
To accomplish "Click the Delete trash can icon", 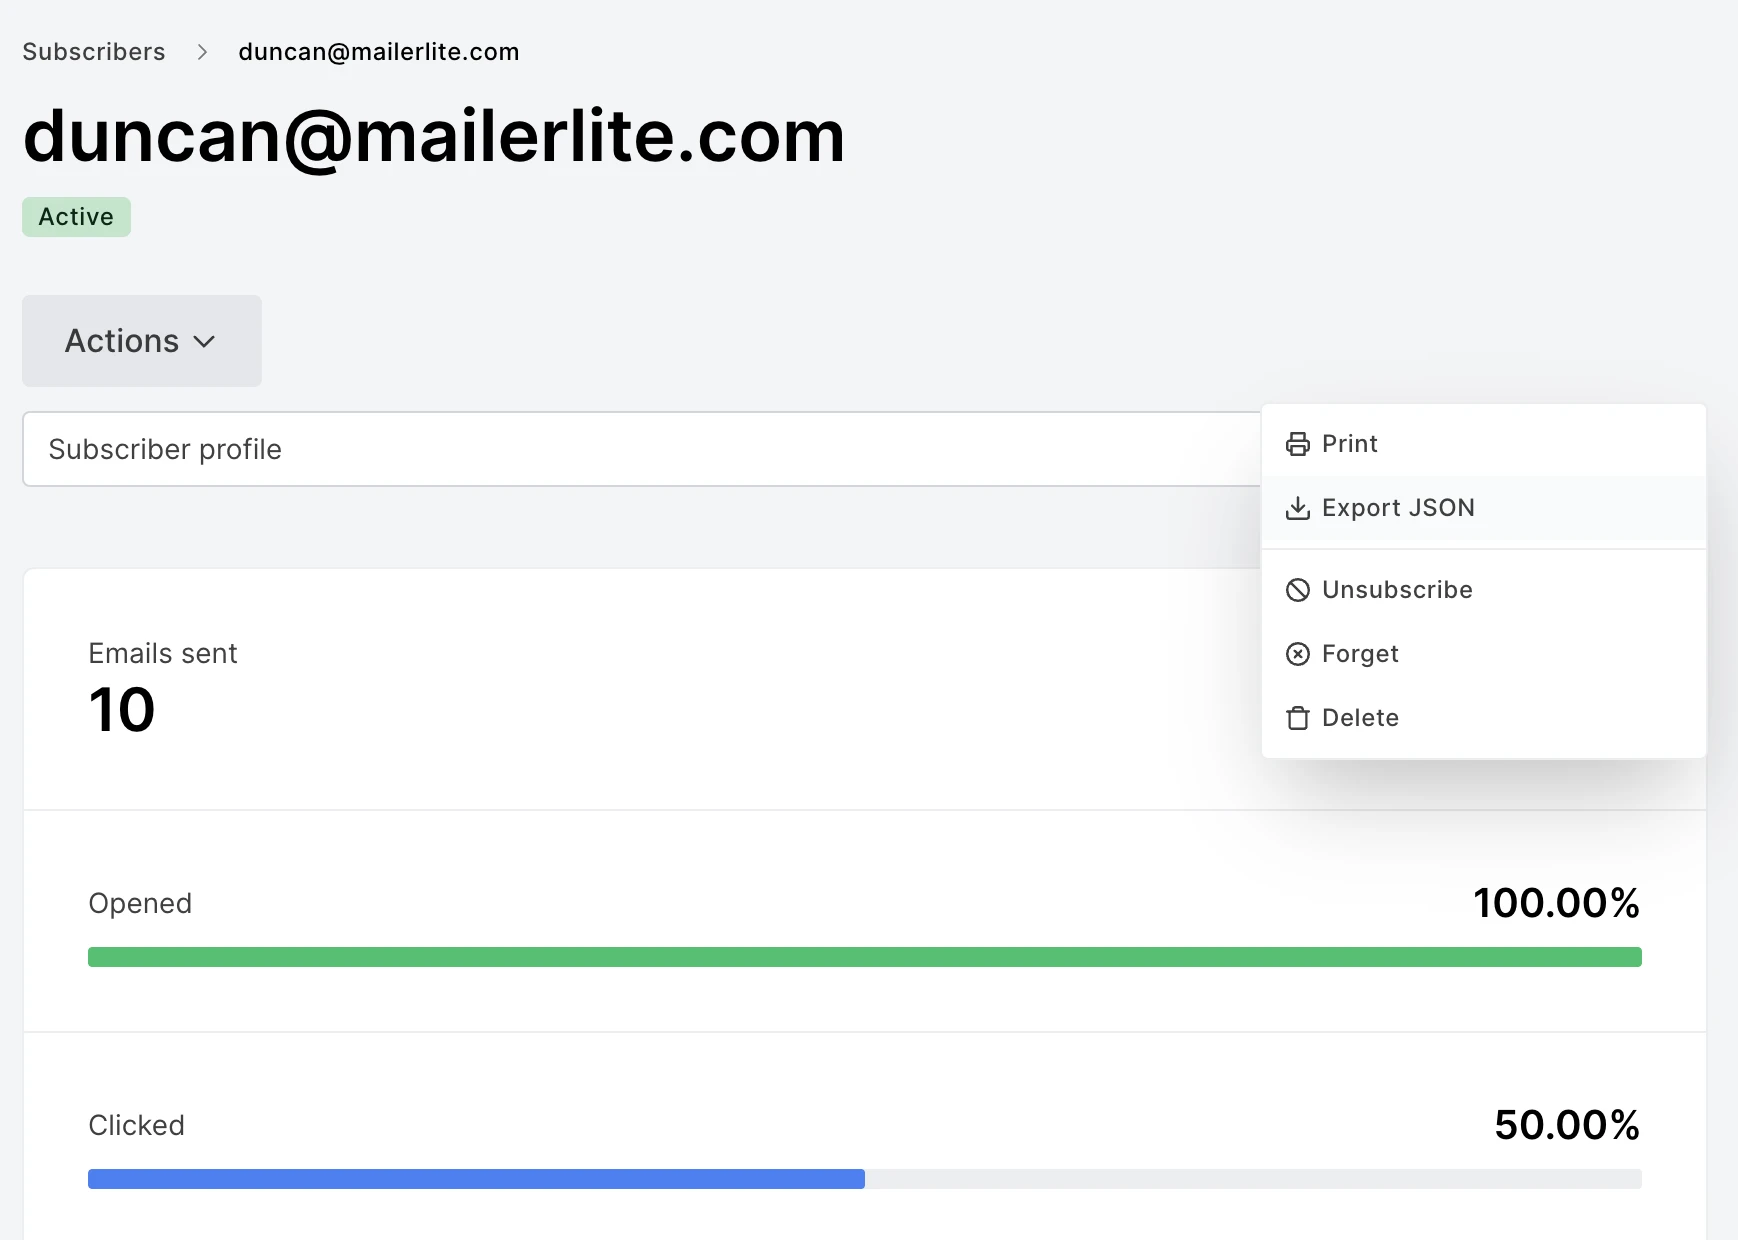I will [x=1297, y=718].
